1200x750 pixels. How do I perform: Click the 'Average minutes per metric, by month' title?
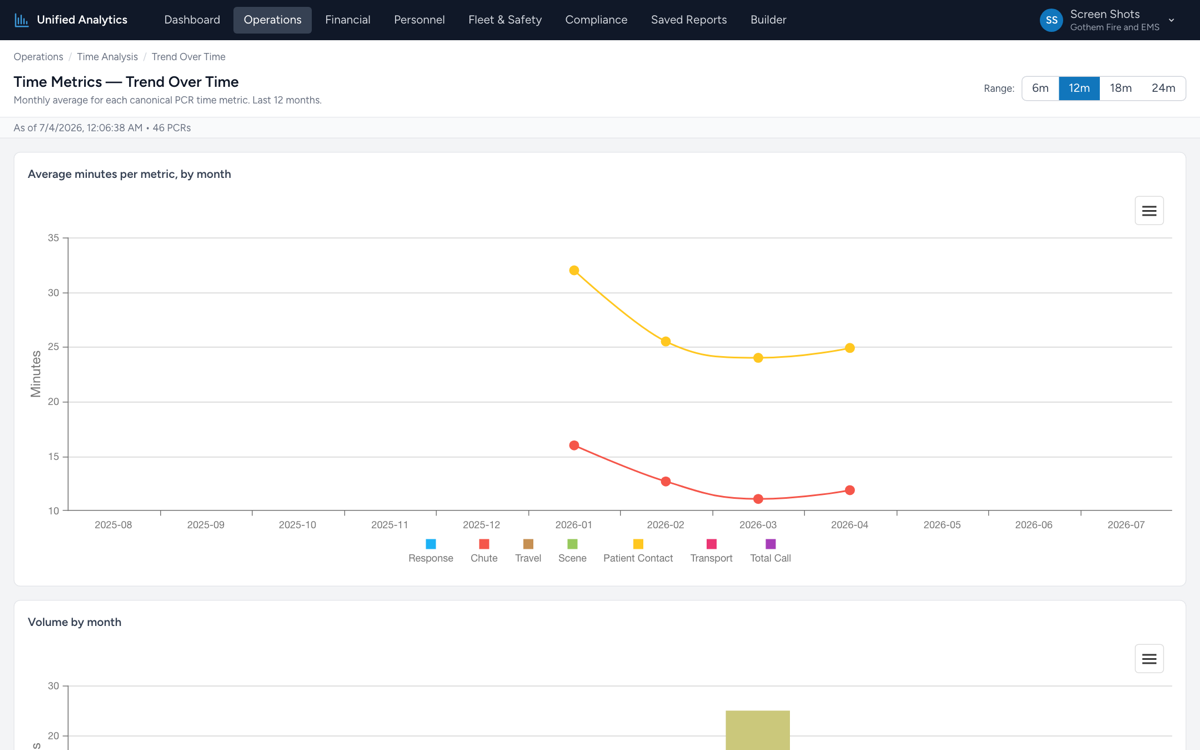(x=129, y=174)
